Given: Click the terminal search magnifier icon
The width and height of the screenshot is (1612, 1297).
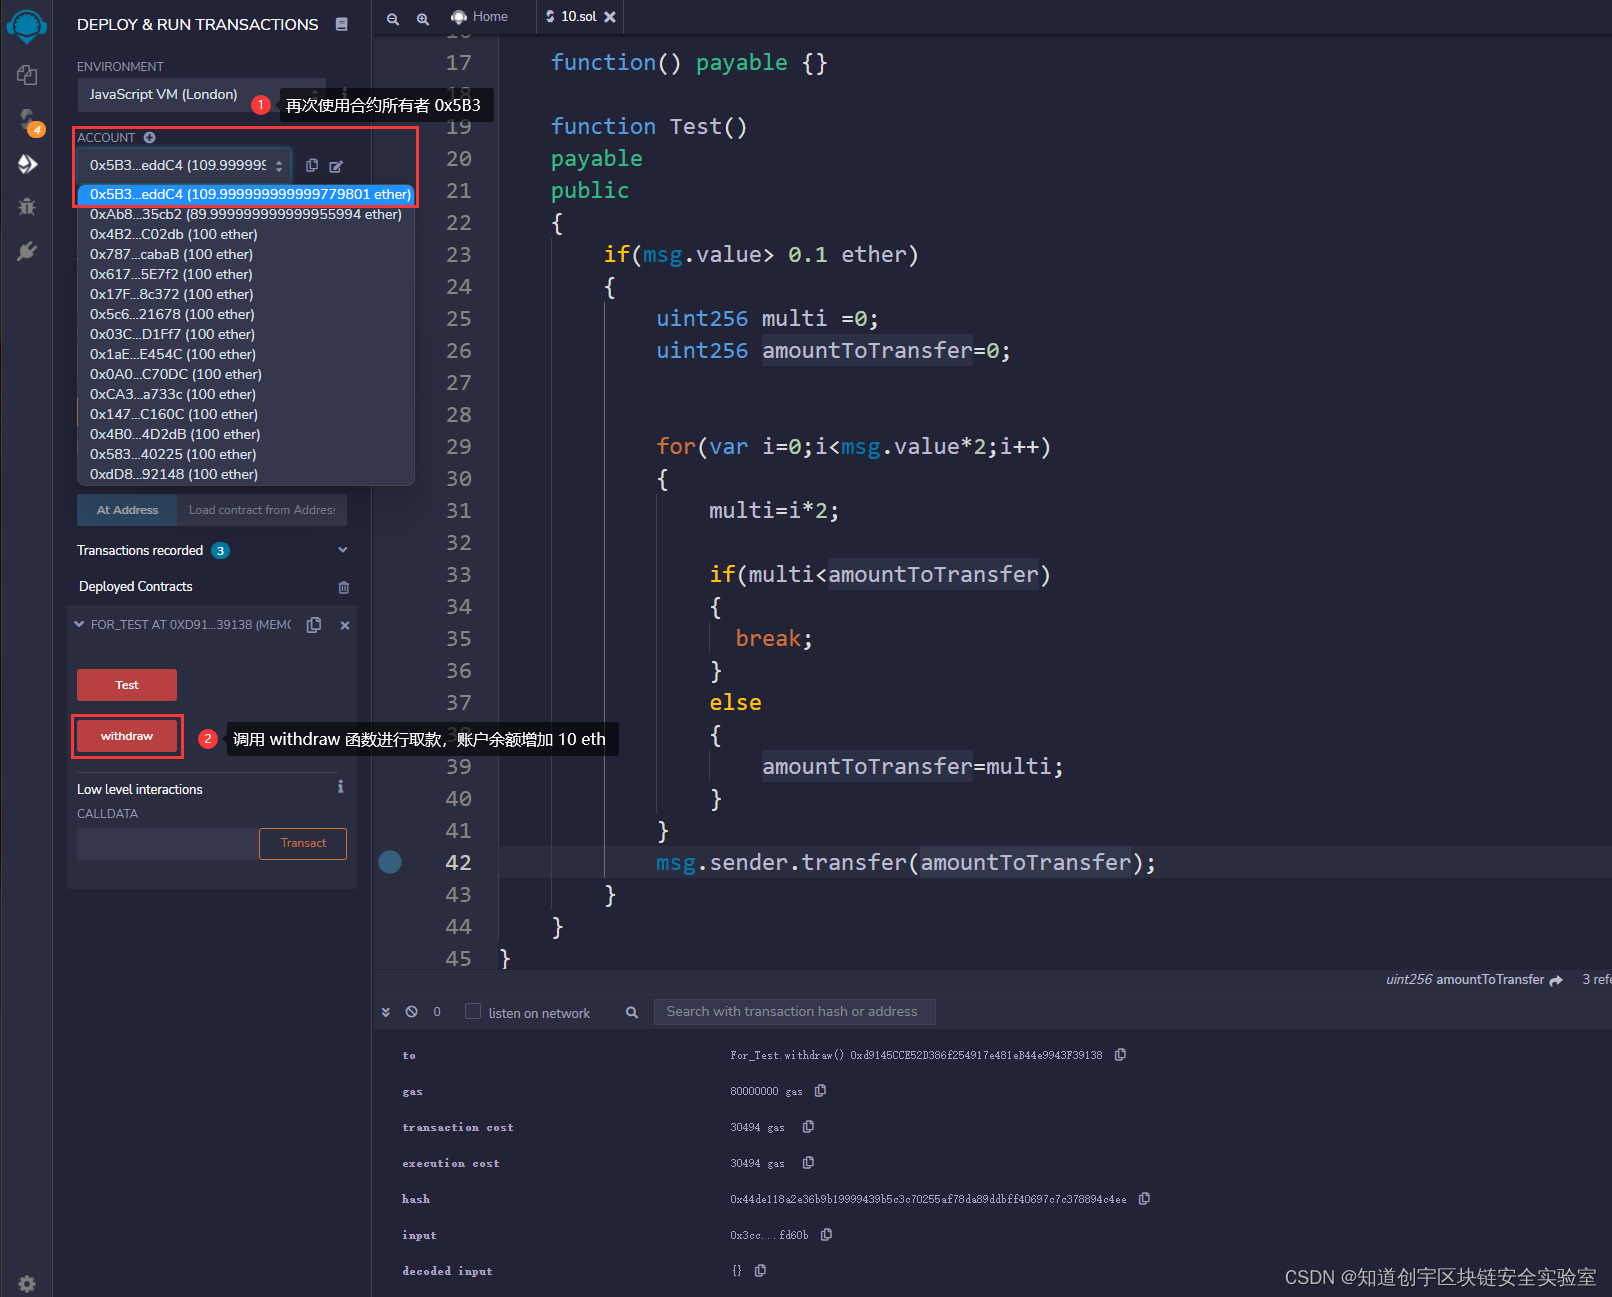Looking at the screenshot, I should pos(632,1013).
